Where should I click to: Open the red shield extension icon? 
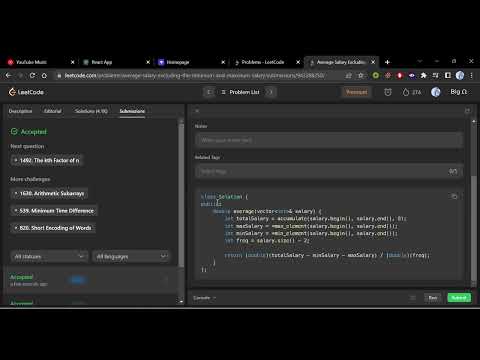coord(400,76)
